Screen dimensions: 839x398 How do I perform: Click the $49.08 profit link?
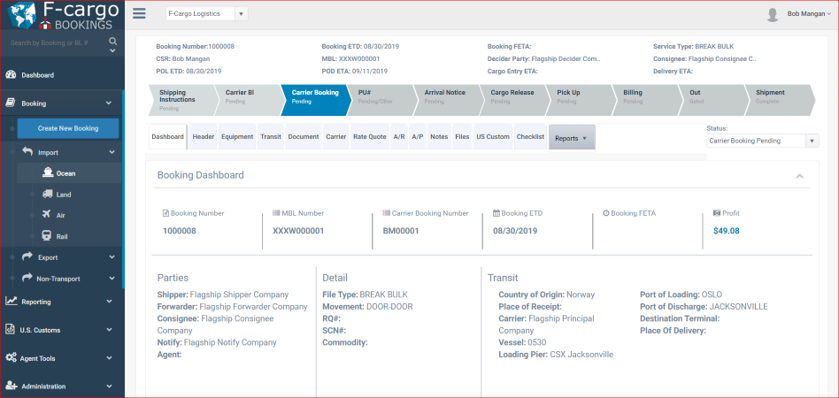726,231
